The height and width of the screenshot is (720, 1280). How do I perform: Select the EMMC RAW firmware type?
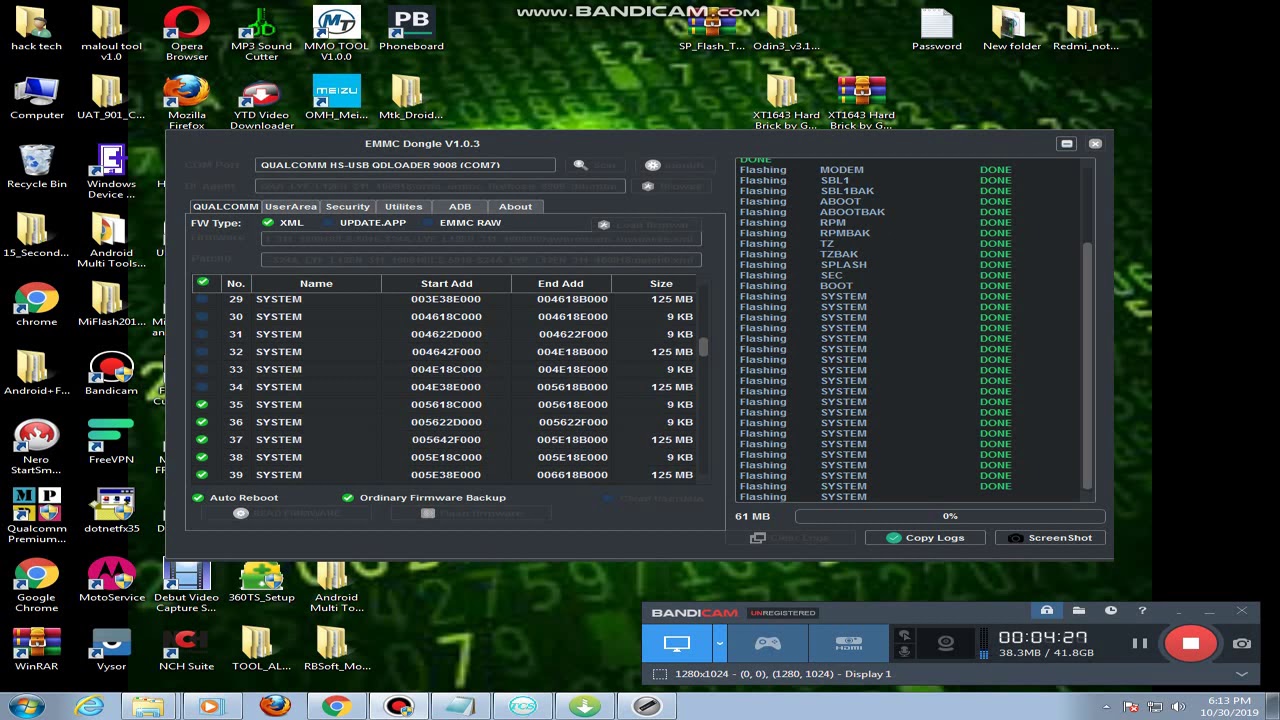pos(461,223)
